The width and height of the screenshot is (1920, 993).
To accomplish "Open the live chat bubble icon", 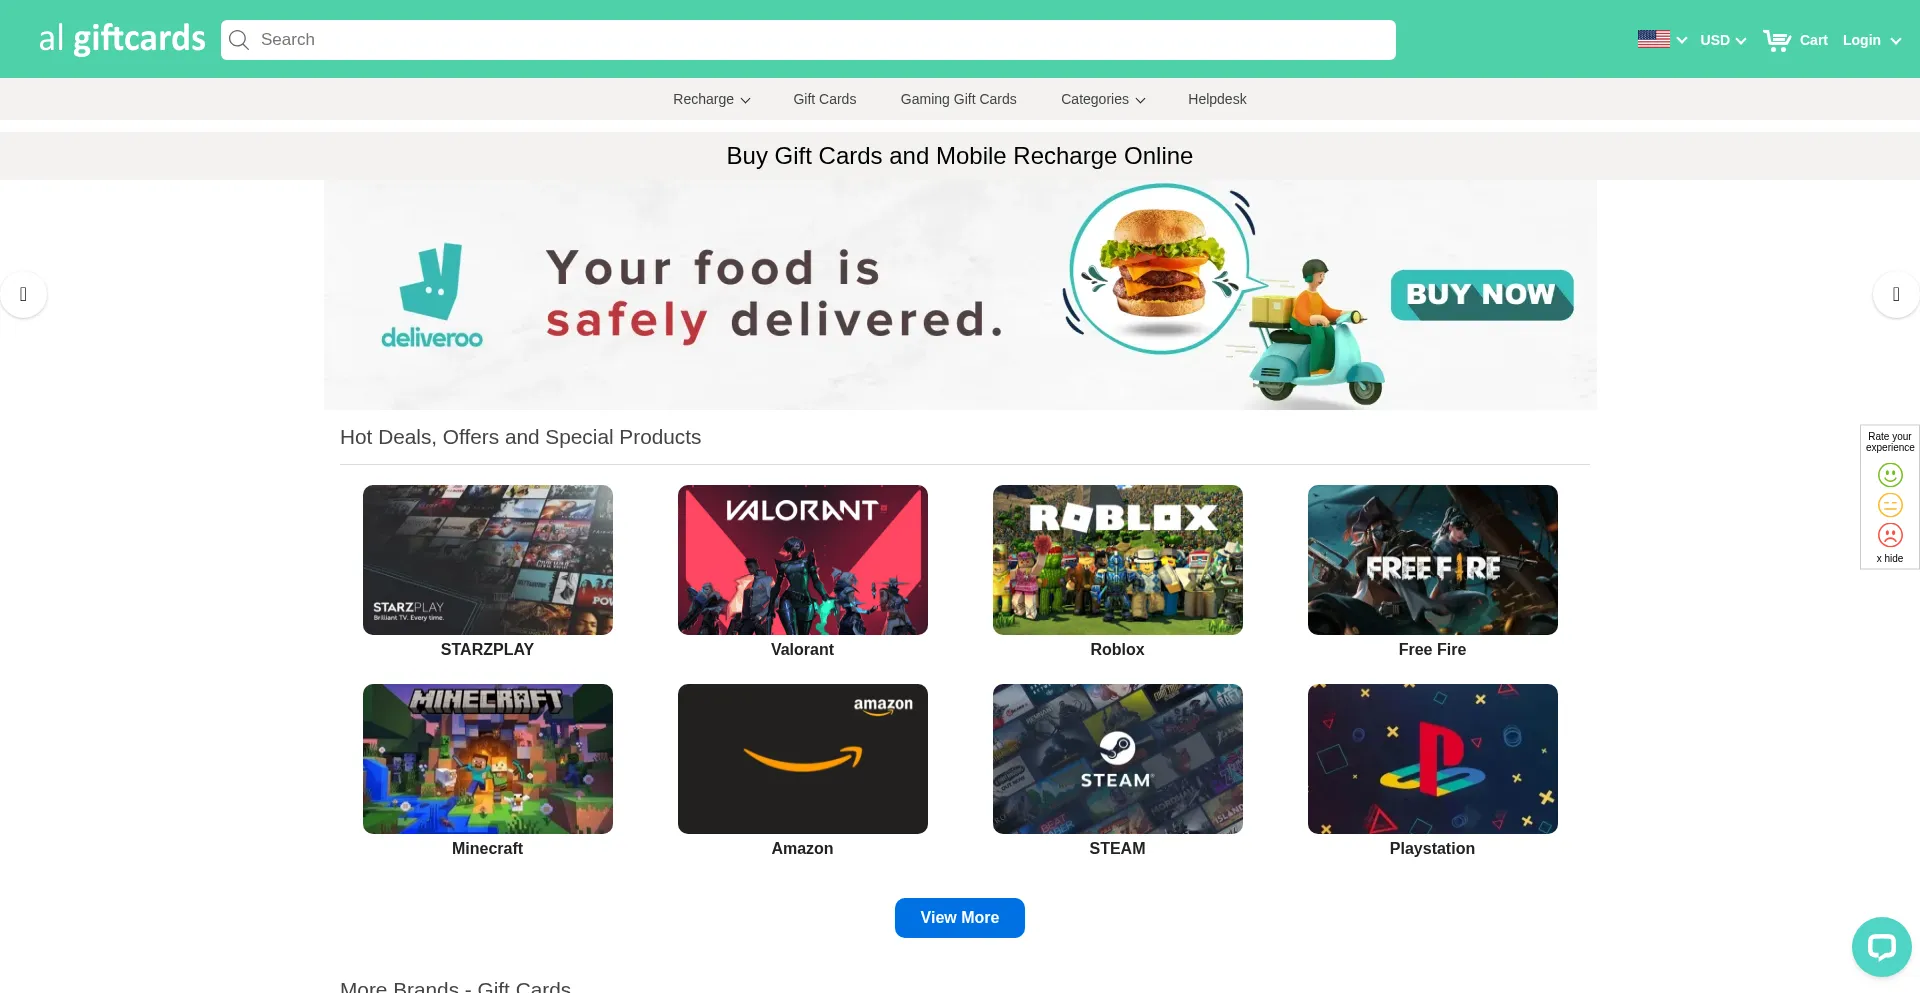I will point(1881,946).
